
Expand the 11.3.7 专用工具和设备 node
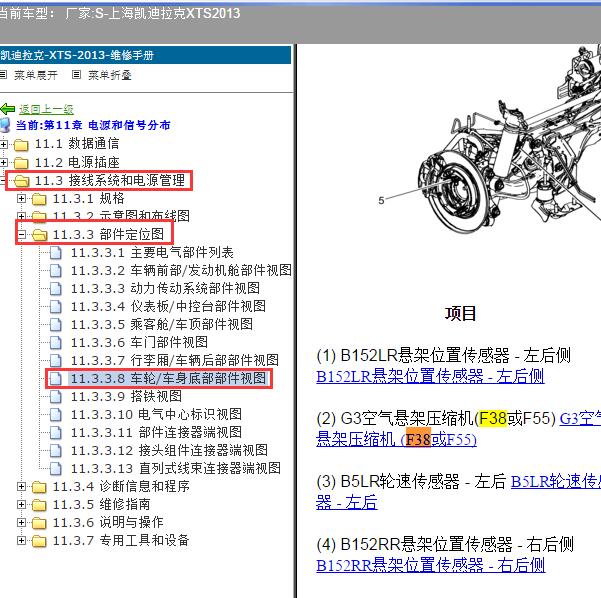pos(21,540)
